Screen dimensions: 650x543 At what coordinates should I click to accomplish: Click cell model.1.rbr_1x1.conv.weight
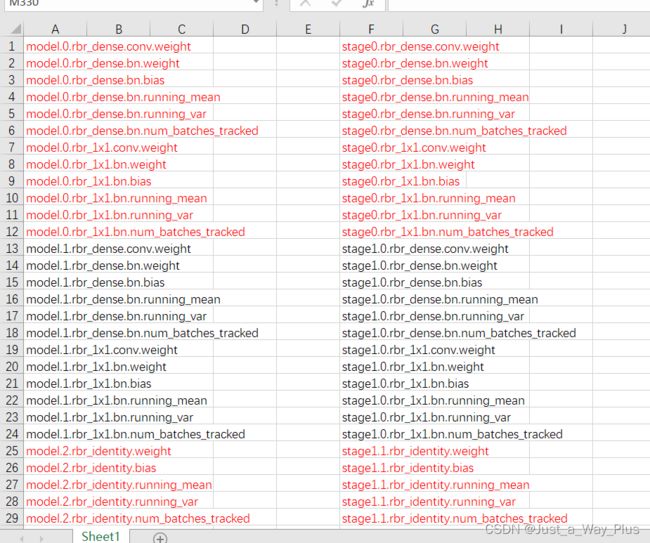click(x=102, y=350)
